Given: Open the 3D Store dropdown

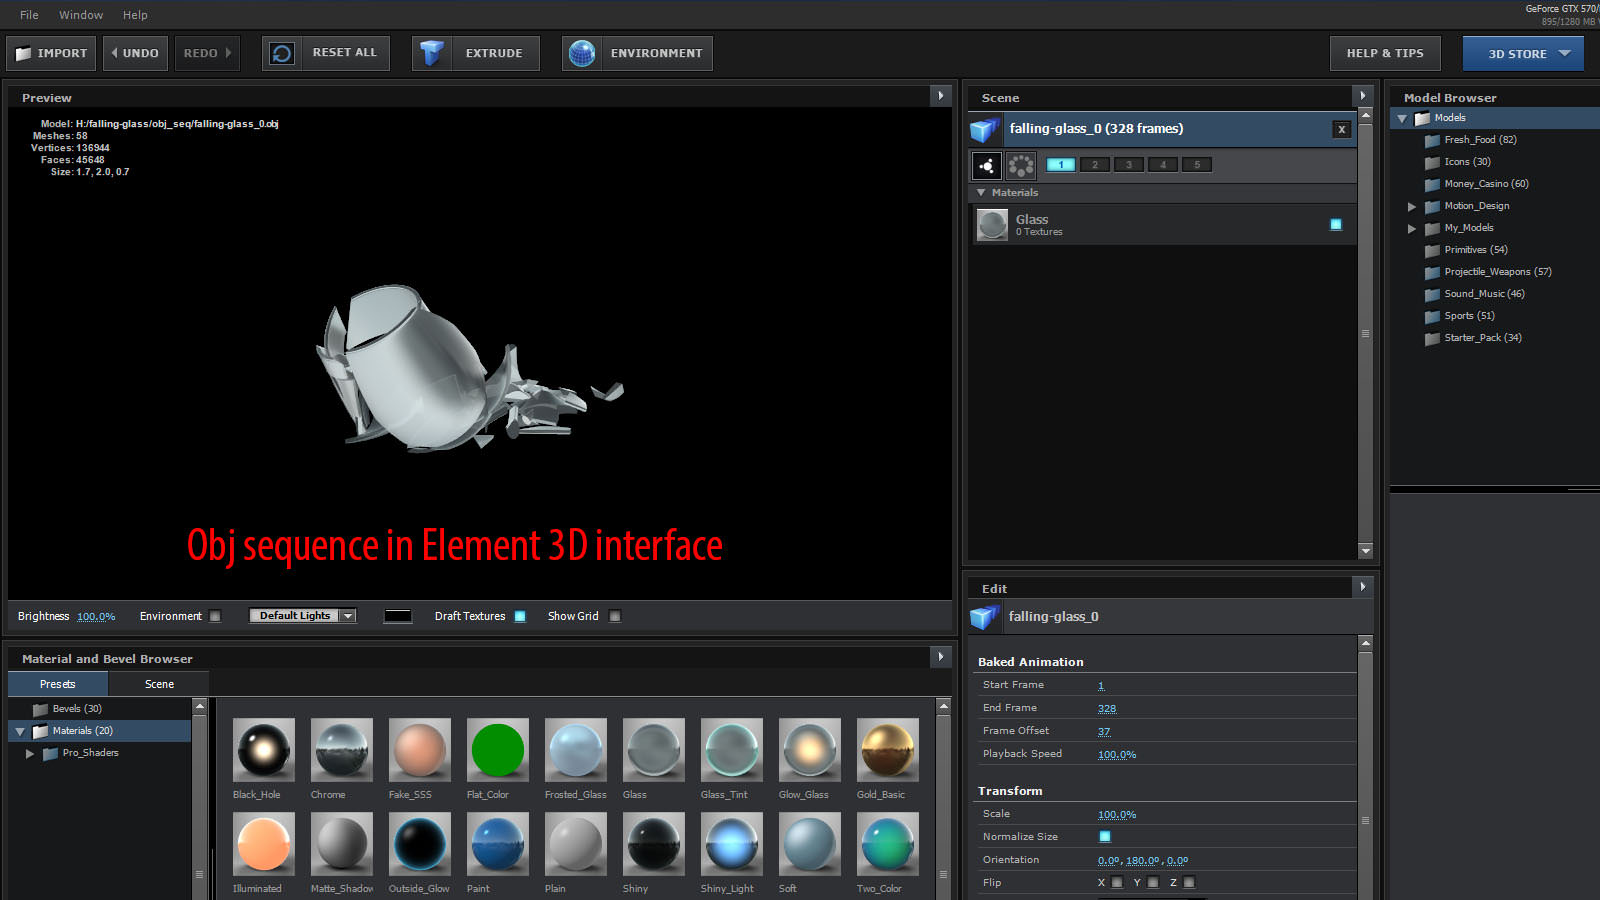Looking at the screenshot, I should click(1523, 53).
